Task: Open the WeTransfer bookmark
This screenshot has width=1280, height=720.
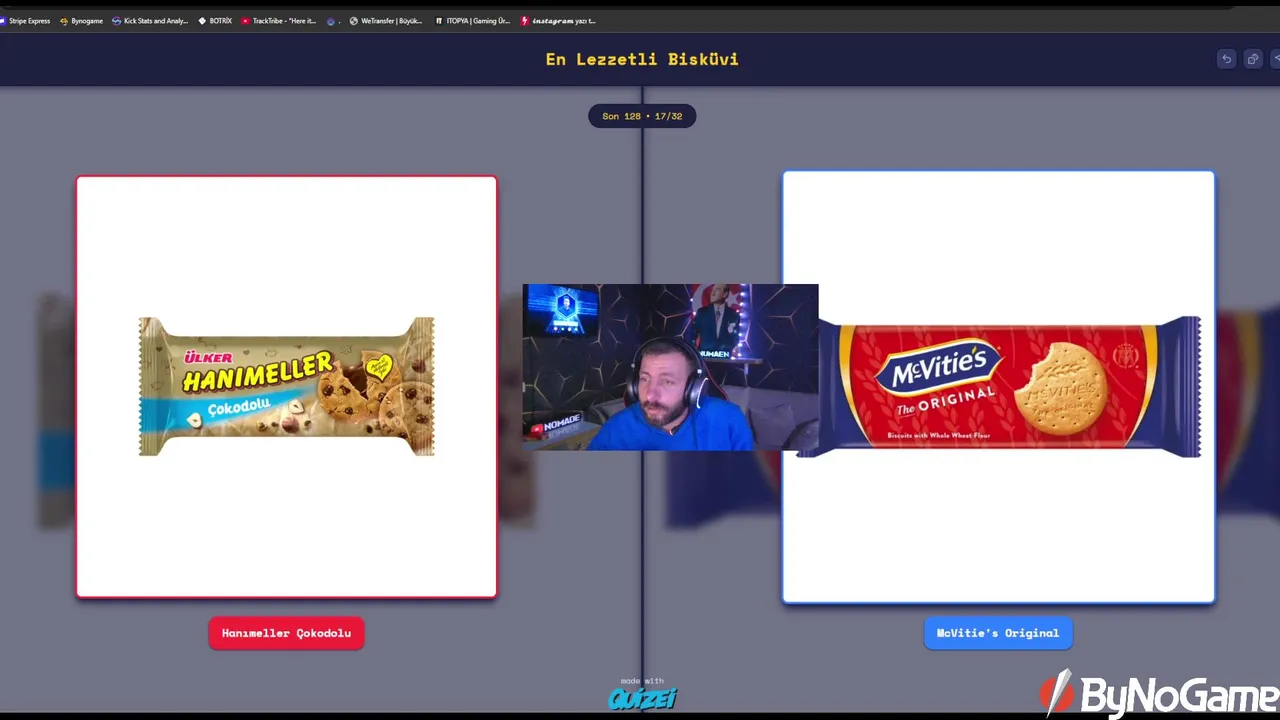Action: point(386,20)
